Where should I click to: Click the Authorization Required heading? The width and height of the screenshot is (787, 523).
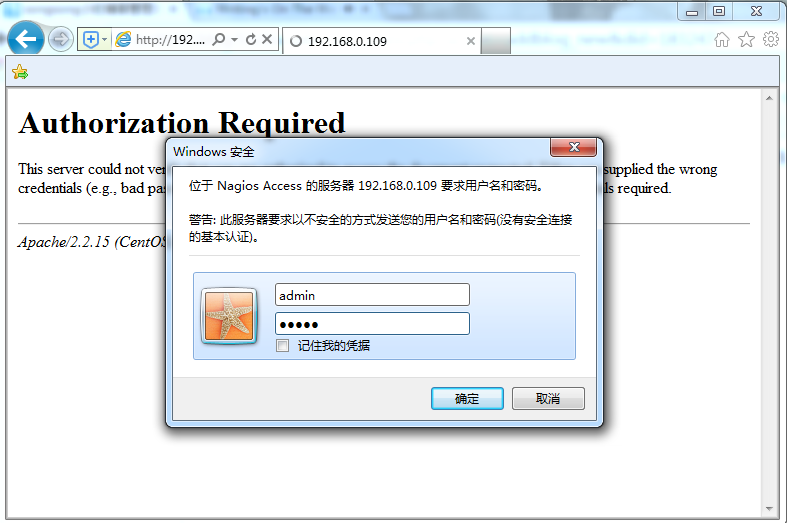pyautogui.click(x=182, y=123)
